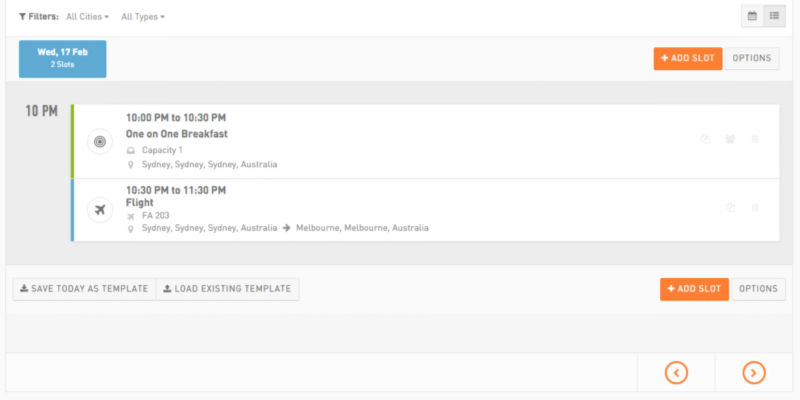This screenshot has height=400, width=800.
Task: Select the Wed, 17 Feb day tab
Action: click(x=63, y=59)
